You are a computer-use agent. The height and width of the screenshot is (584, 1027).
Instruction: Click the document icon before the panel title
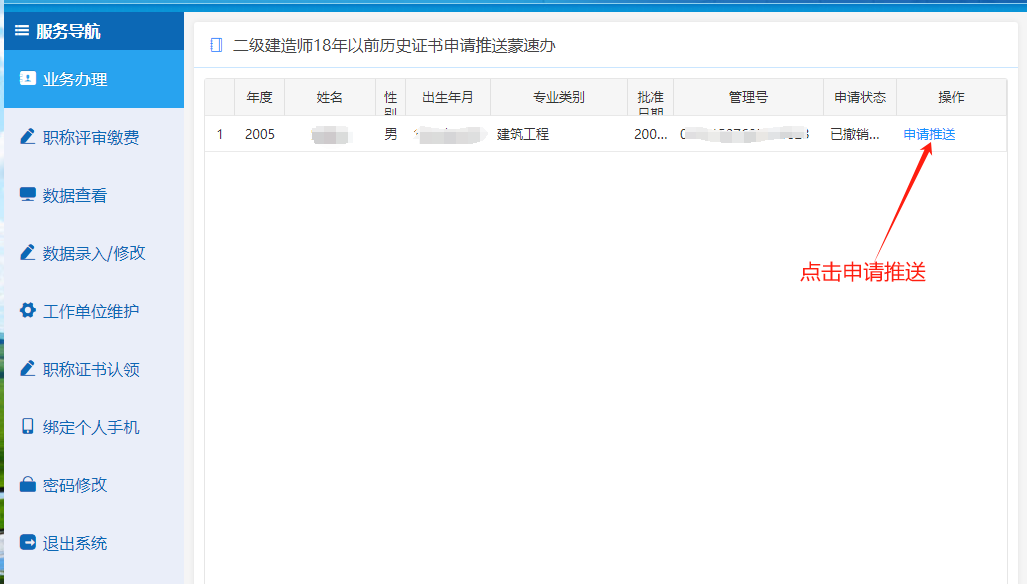216,45
